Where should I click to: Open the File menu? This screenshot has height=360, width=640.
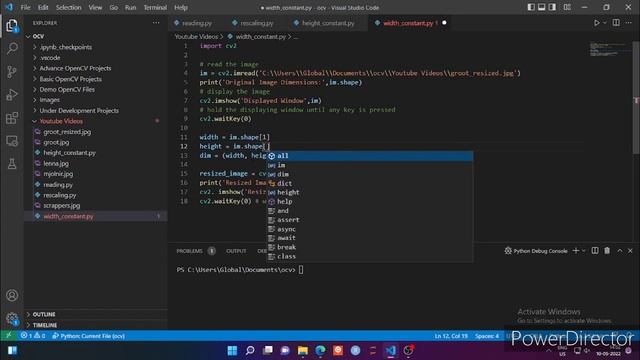(25, 7)
